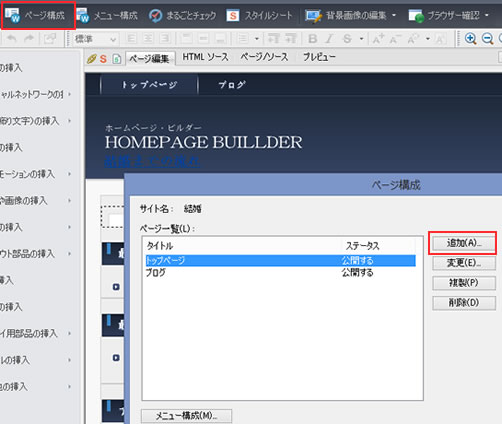Expand 背景画像の編集 dropdown arrow
502x424 pixels.
tap(394, 15)
